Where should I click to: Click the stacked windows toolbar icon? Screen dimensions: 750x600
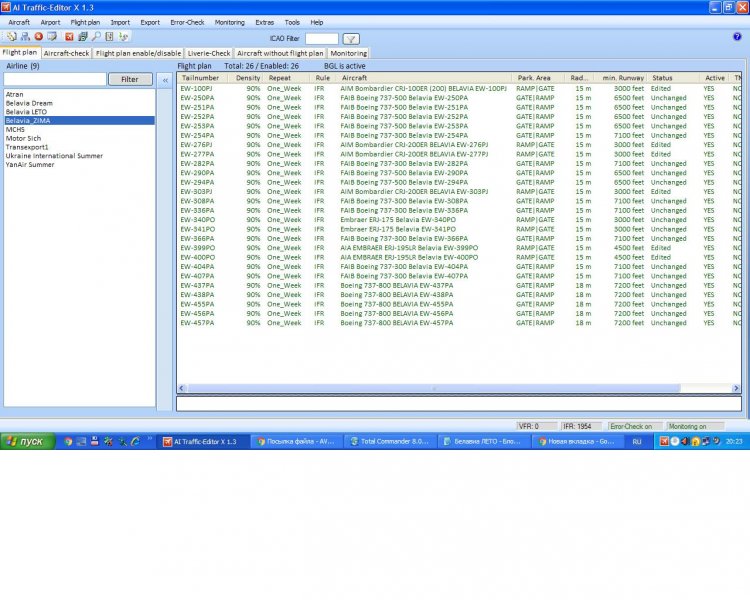click(83, 36)
